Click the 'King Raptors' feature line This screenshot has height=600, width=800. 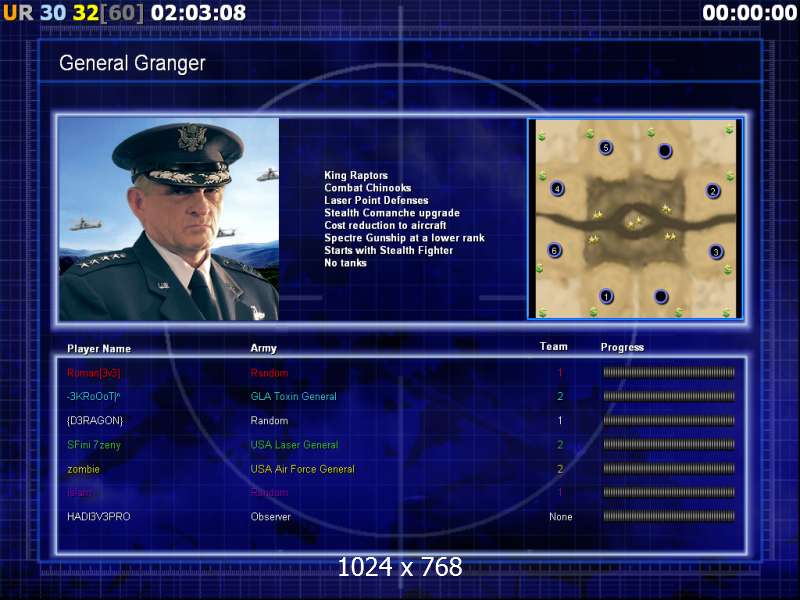(356, 176)
